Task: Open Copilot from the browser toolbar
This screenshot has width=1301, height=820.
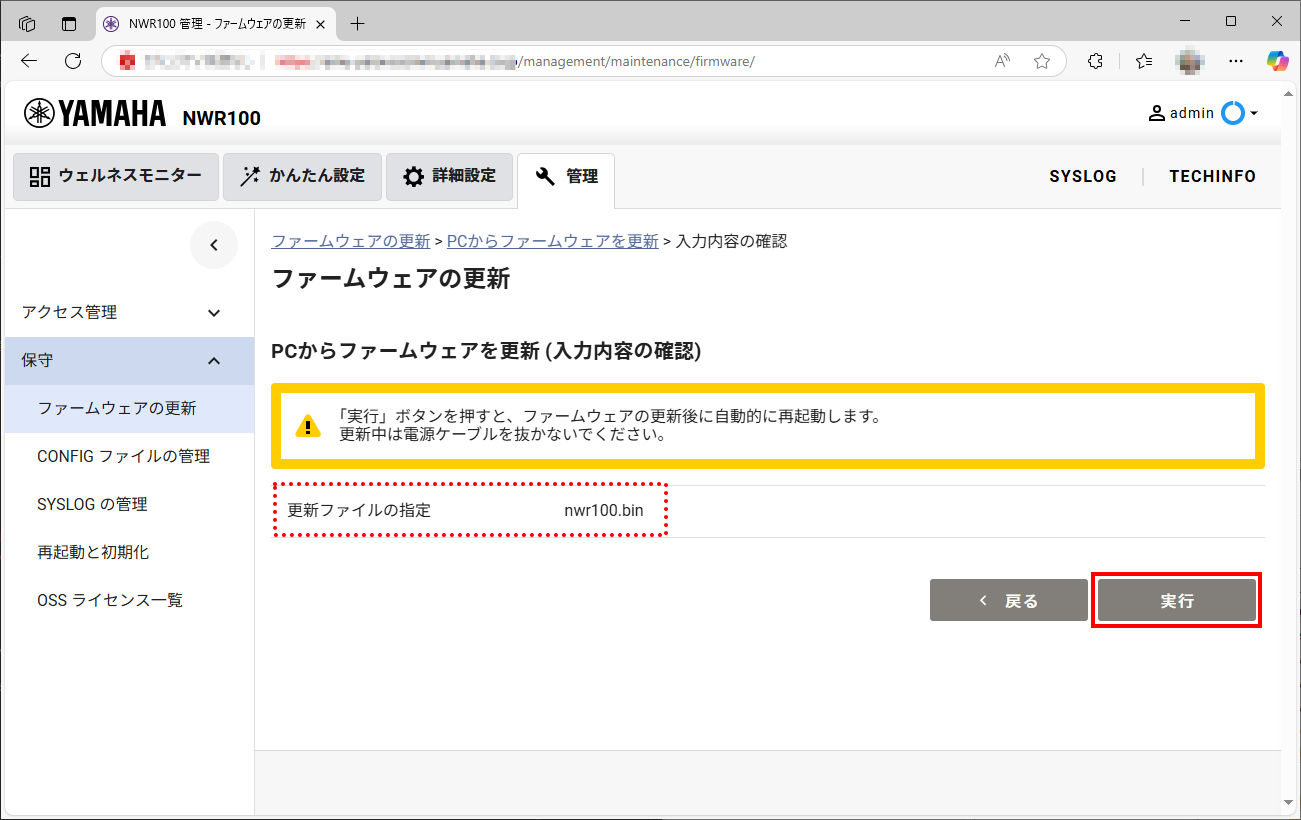Action: point(1277,61)
